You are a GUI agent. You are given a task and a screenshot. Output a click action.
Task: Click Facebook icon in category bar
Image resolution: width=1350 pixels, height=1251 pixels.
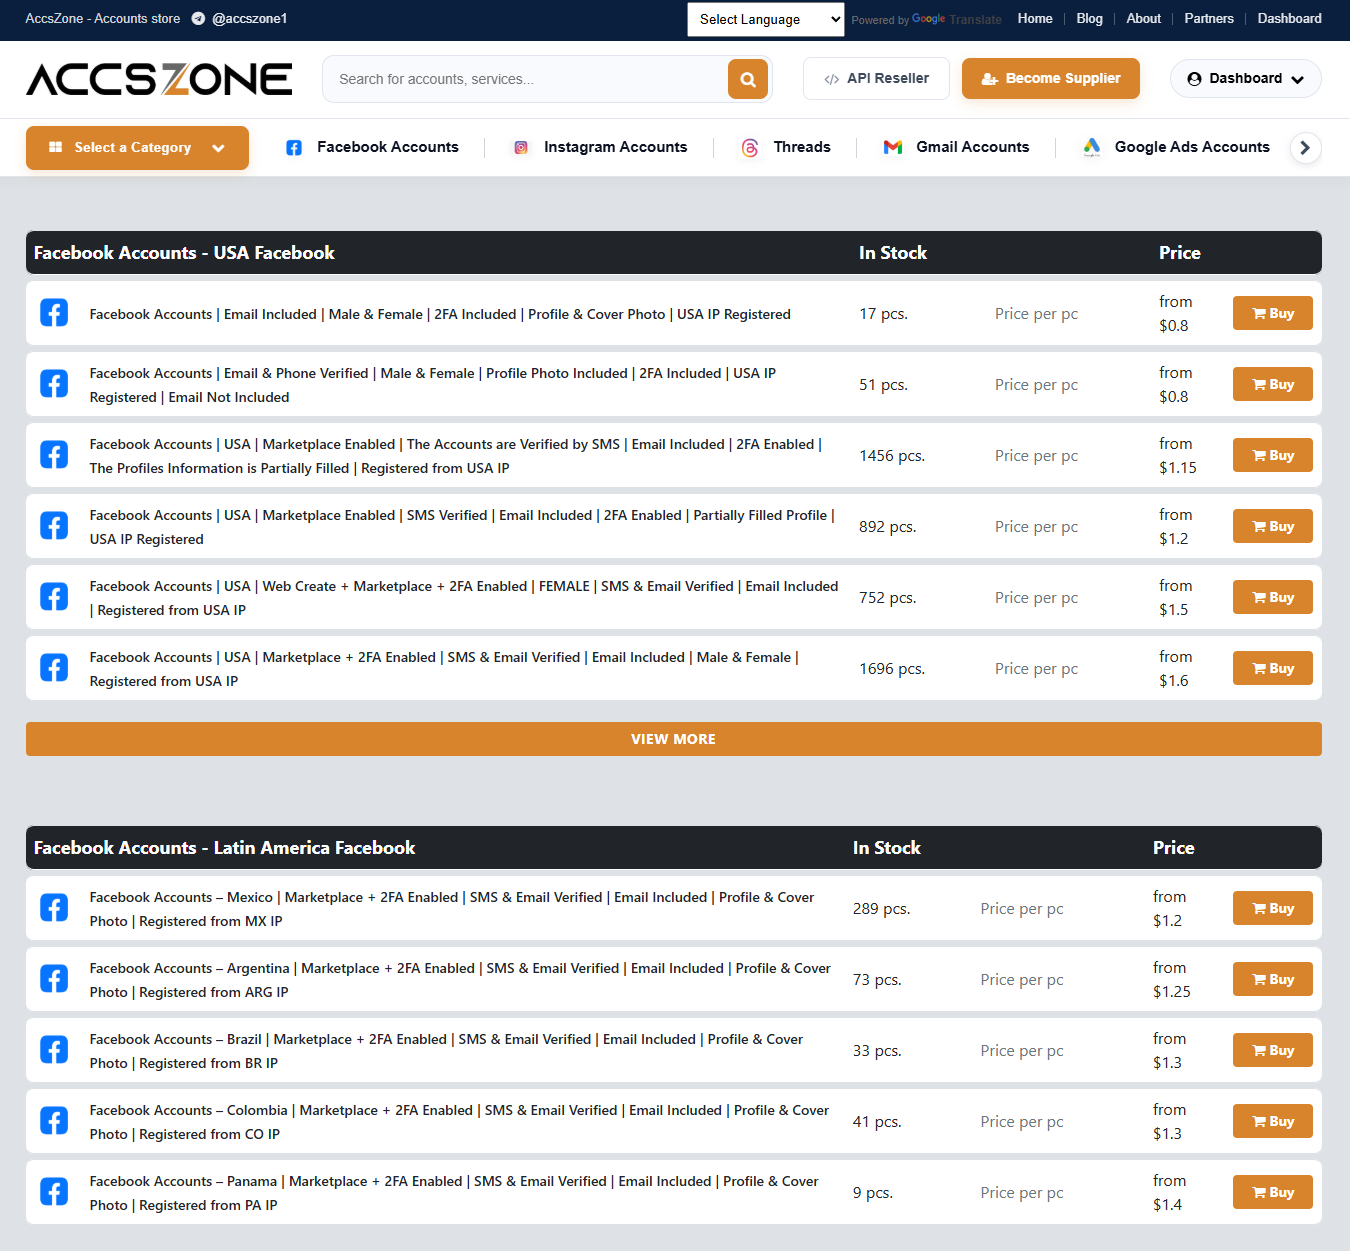(294, 148)
